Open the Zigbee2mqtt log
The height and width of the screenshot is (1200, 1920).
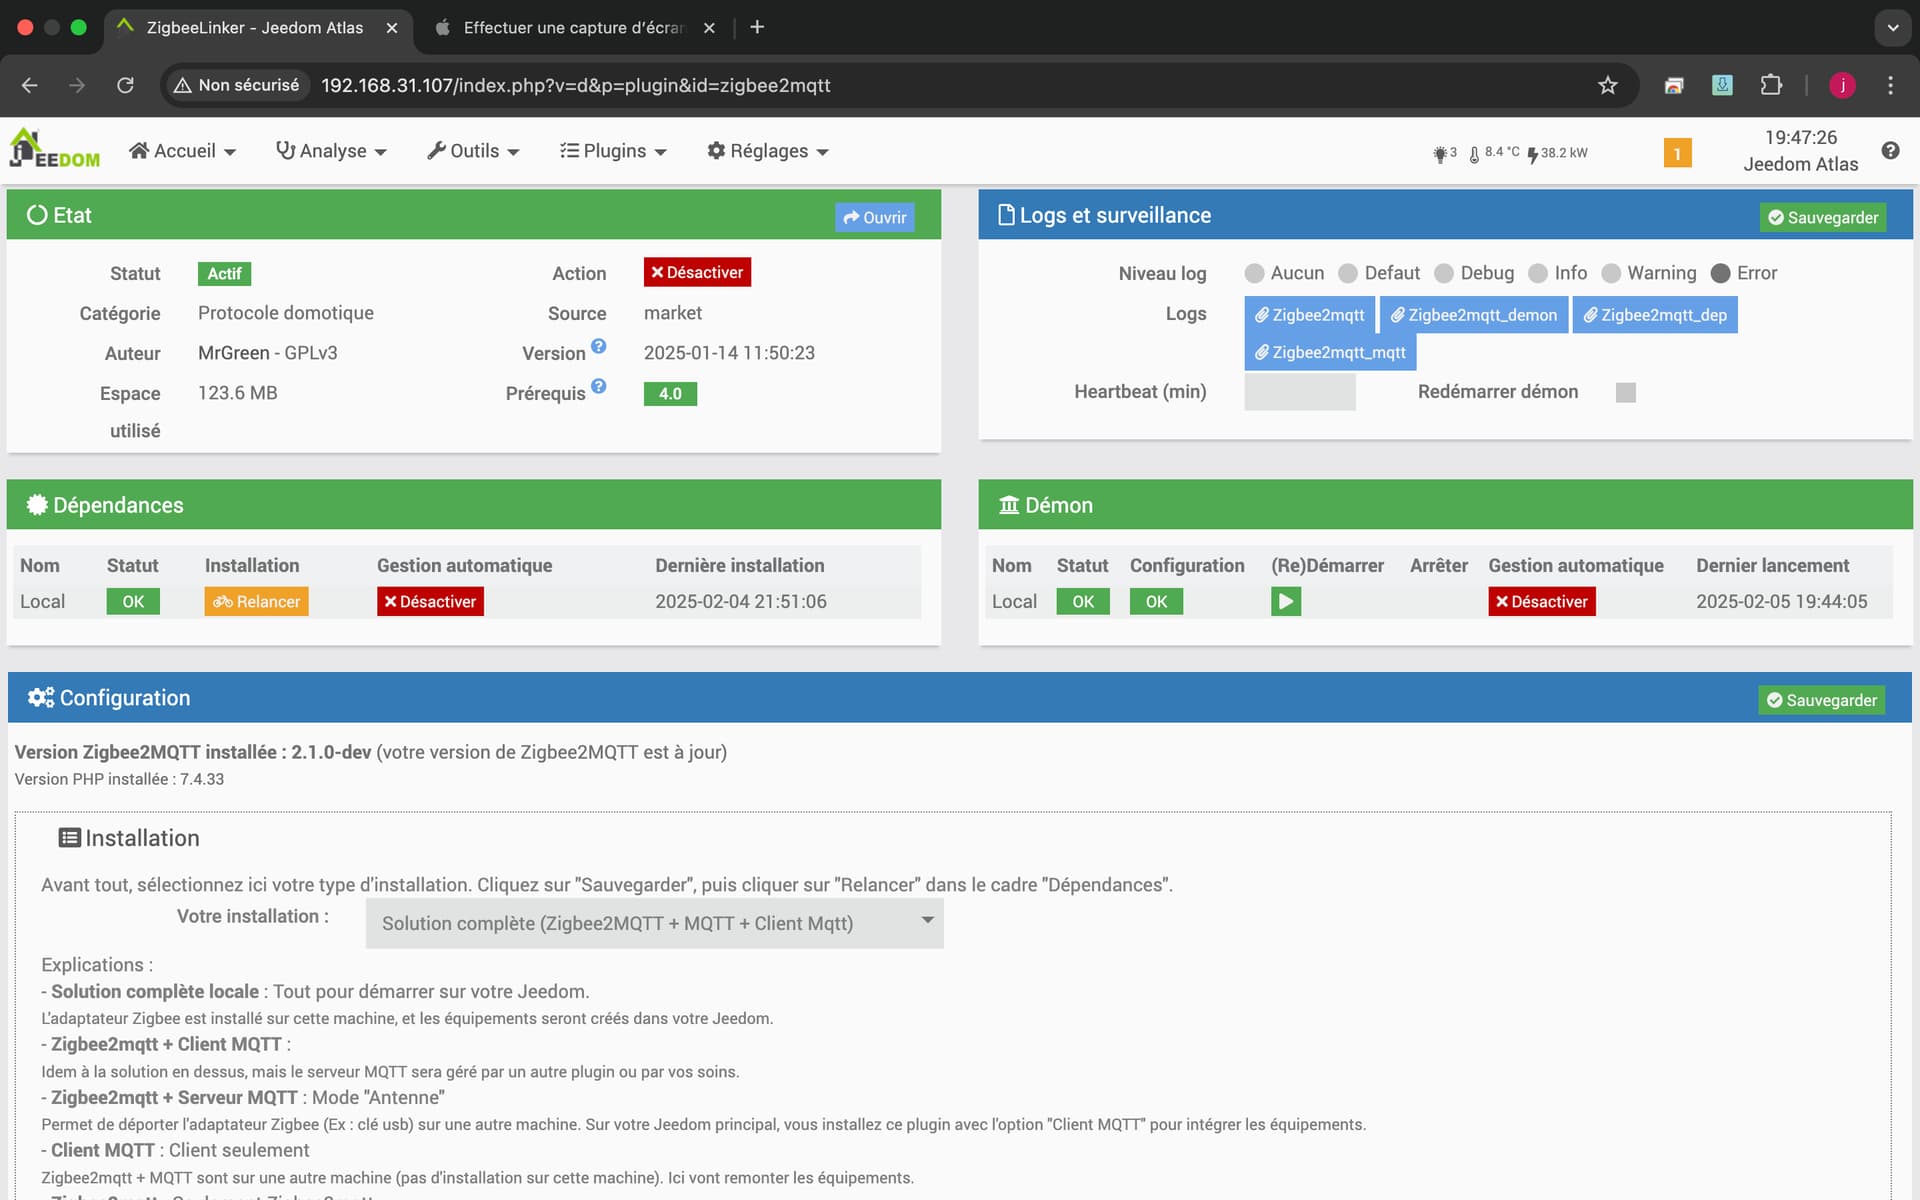pos(1310,315)
